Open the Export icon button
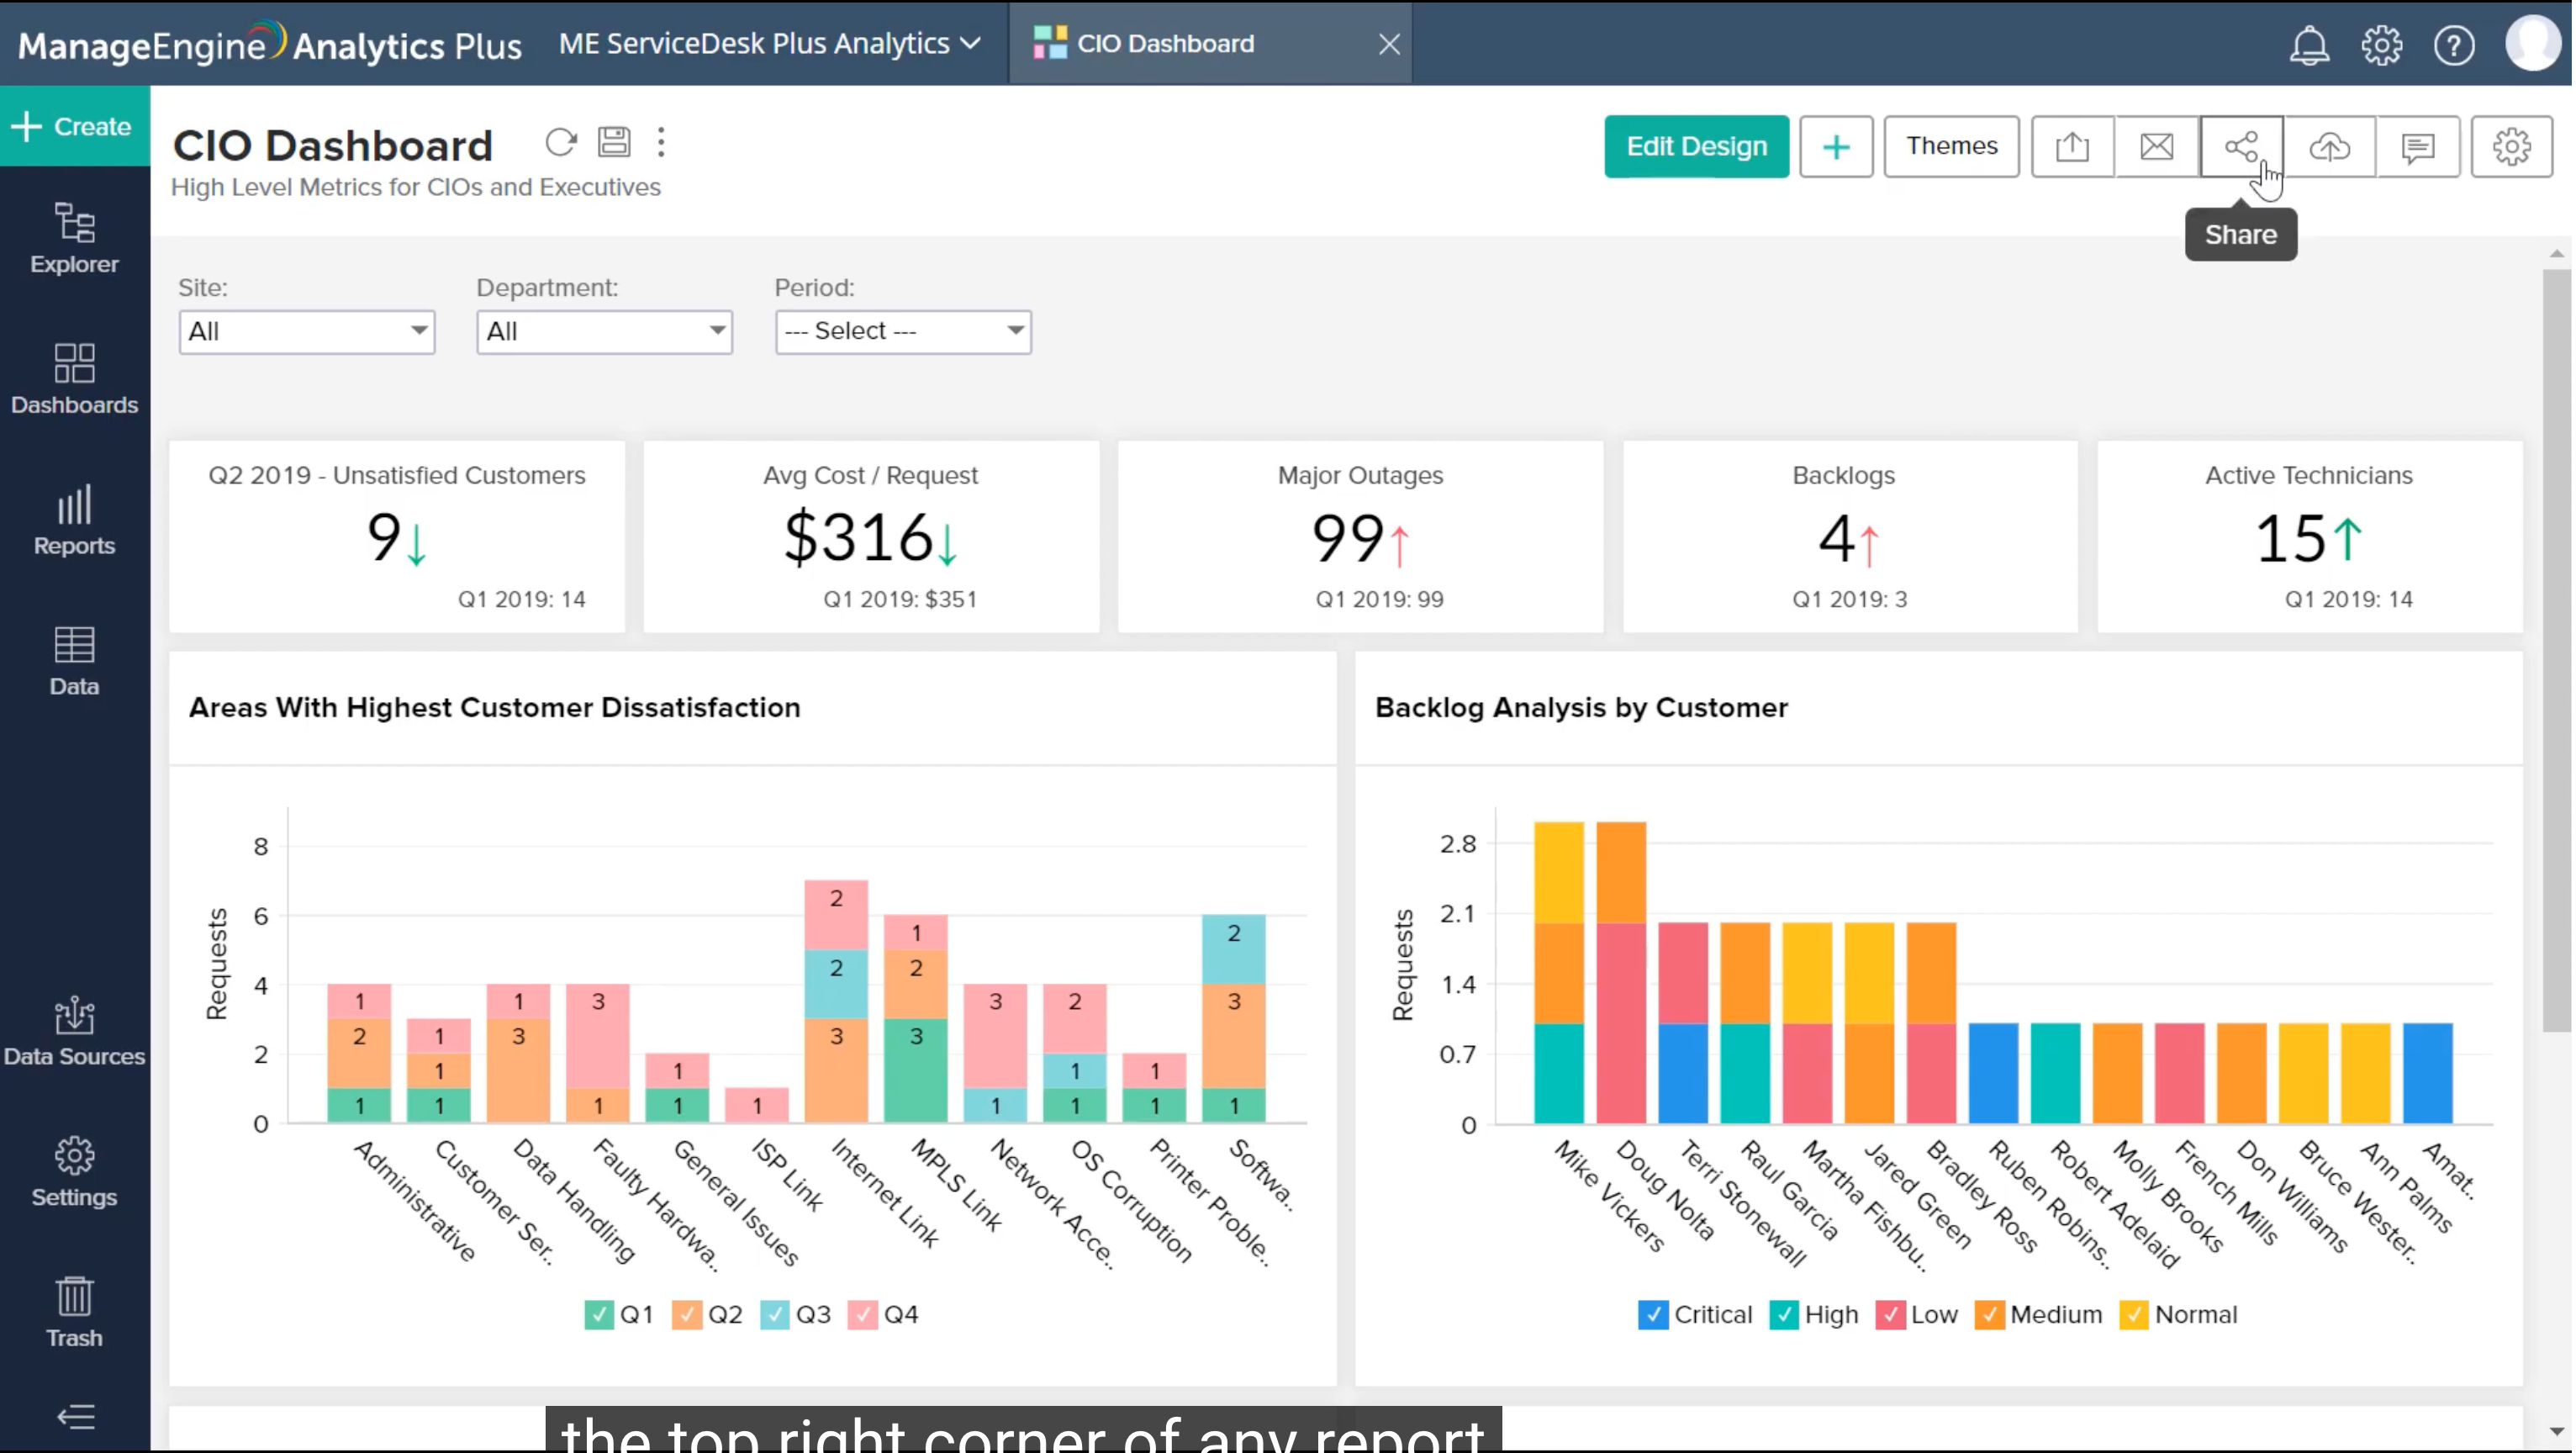2576x1453 pixels. tap(2072, 147)
